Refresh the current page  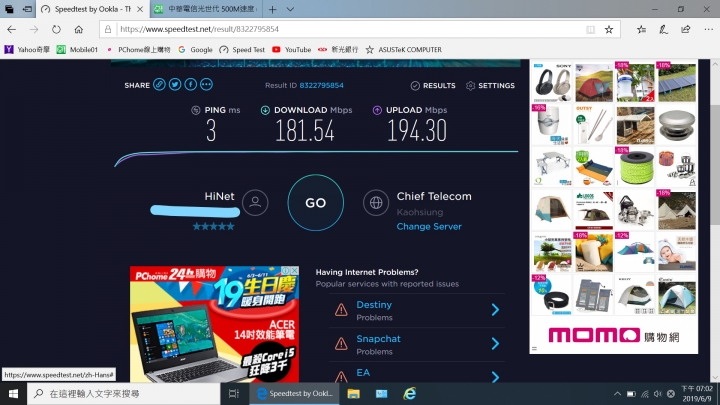tap(56, 29)
